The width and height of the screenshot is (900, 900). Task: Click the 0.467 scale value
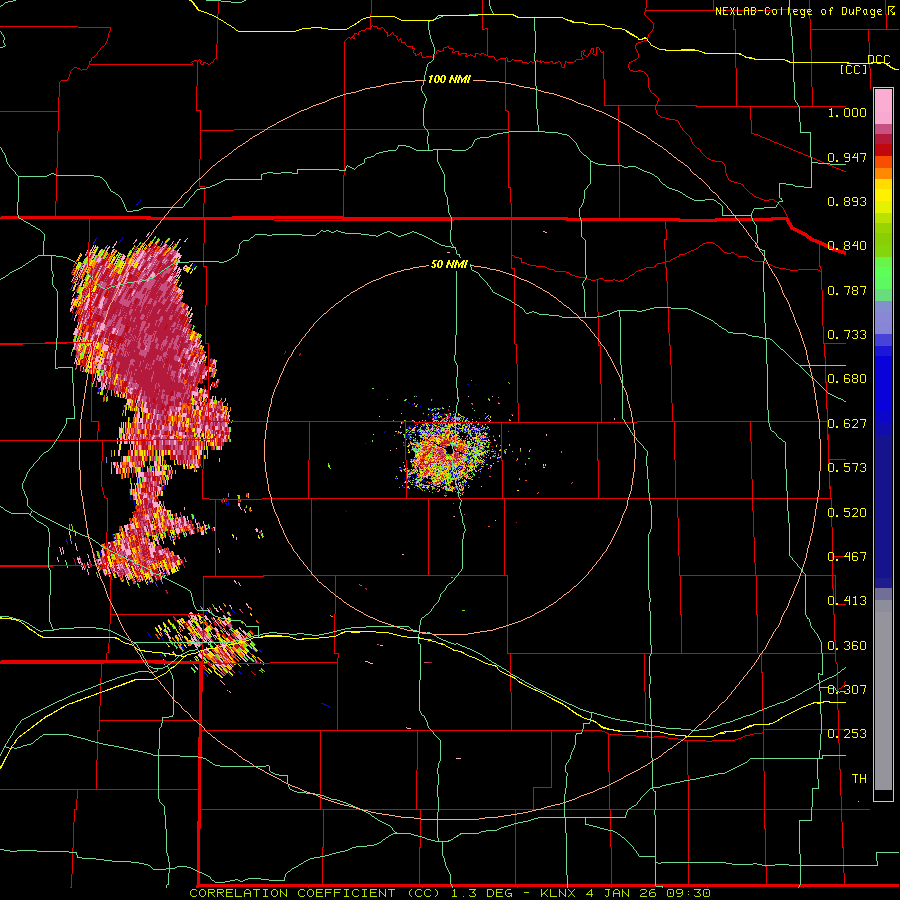pos(847,557)
